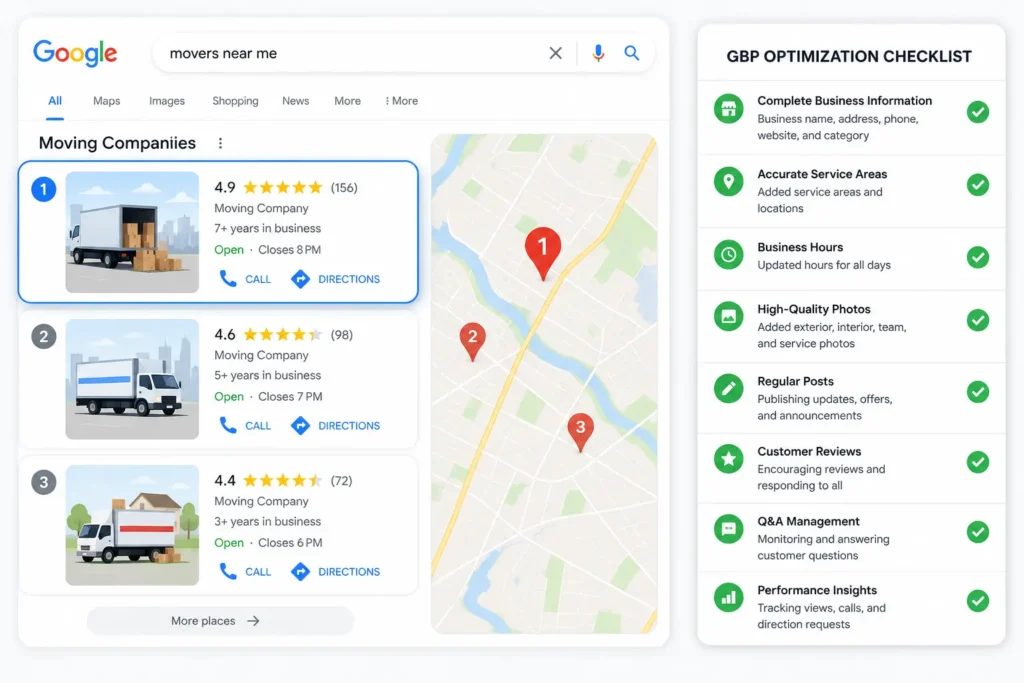Select map pin number 2

point(472,341)
